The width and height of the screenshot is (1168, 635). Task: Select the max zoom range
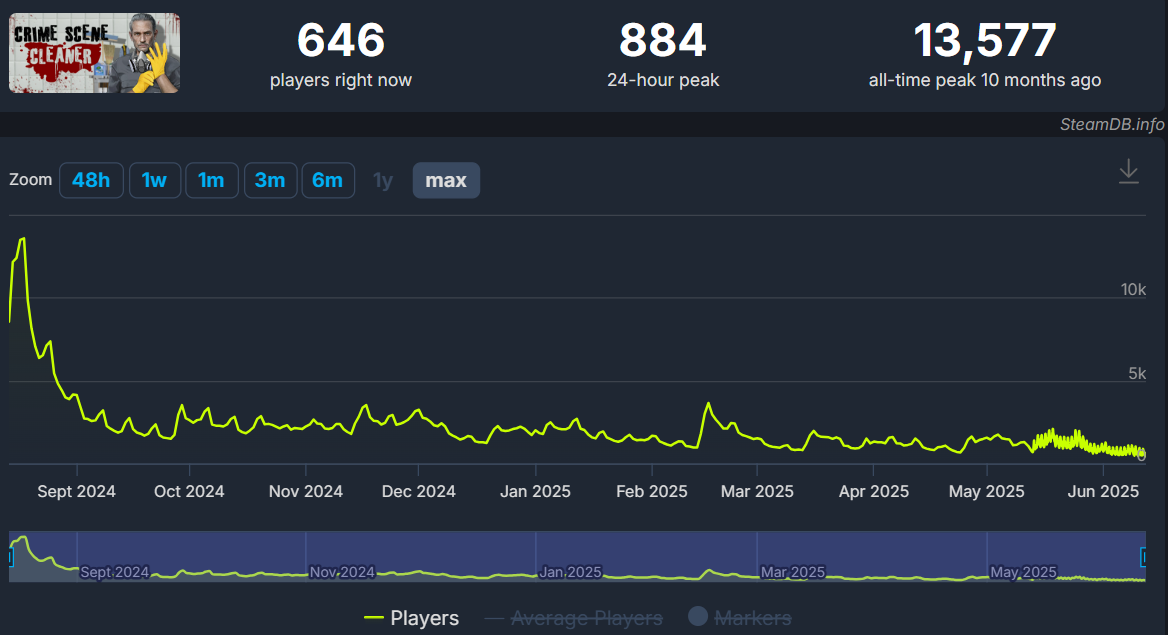[x=446, y=180]
